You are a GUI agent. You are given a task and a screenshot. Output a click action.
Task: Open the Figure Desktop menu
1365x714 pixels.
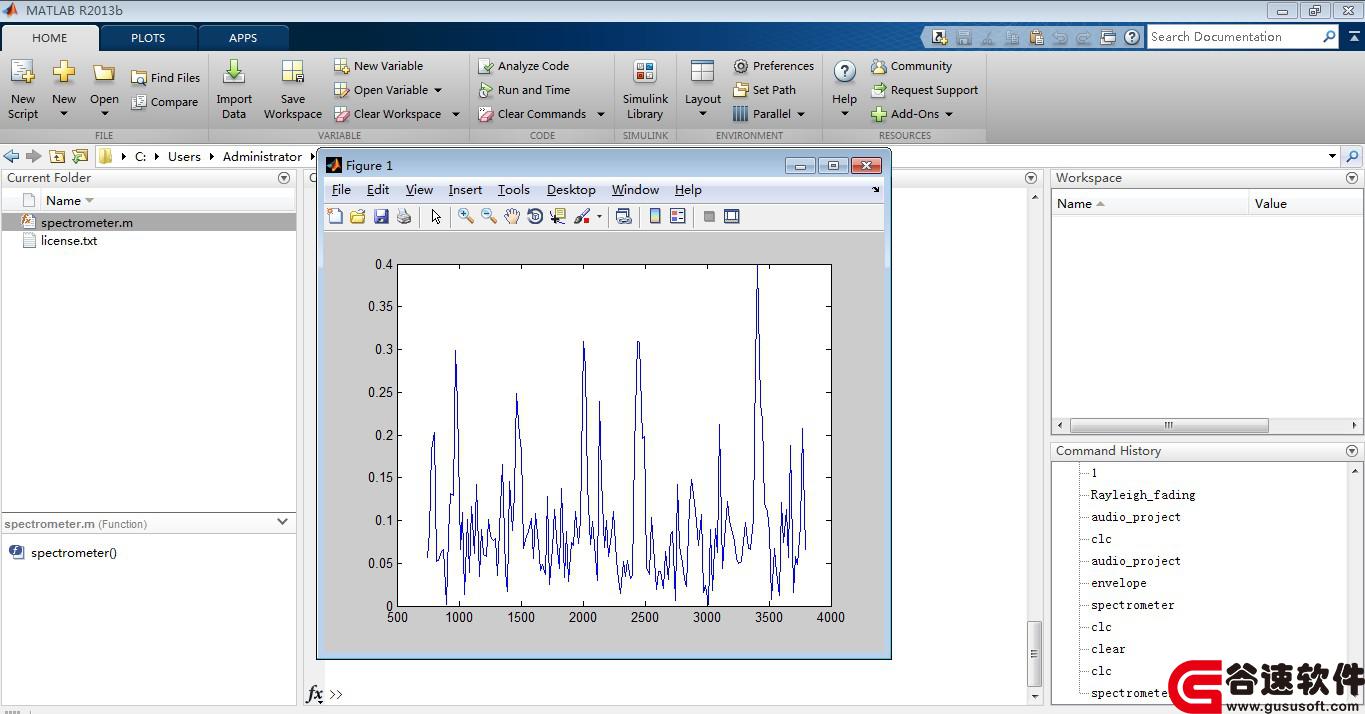[x=571, y=190]
